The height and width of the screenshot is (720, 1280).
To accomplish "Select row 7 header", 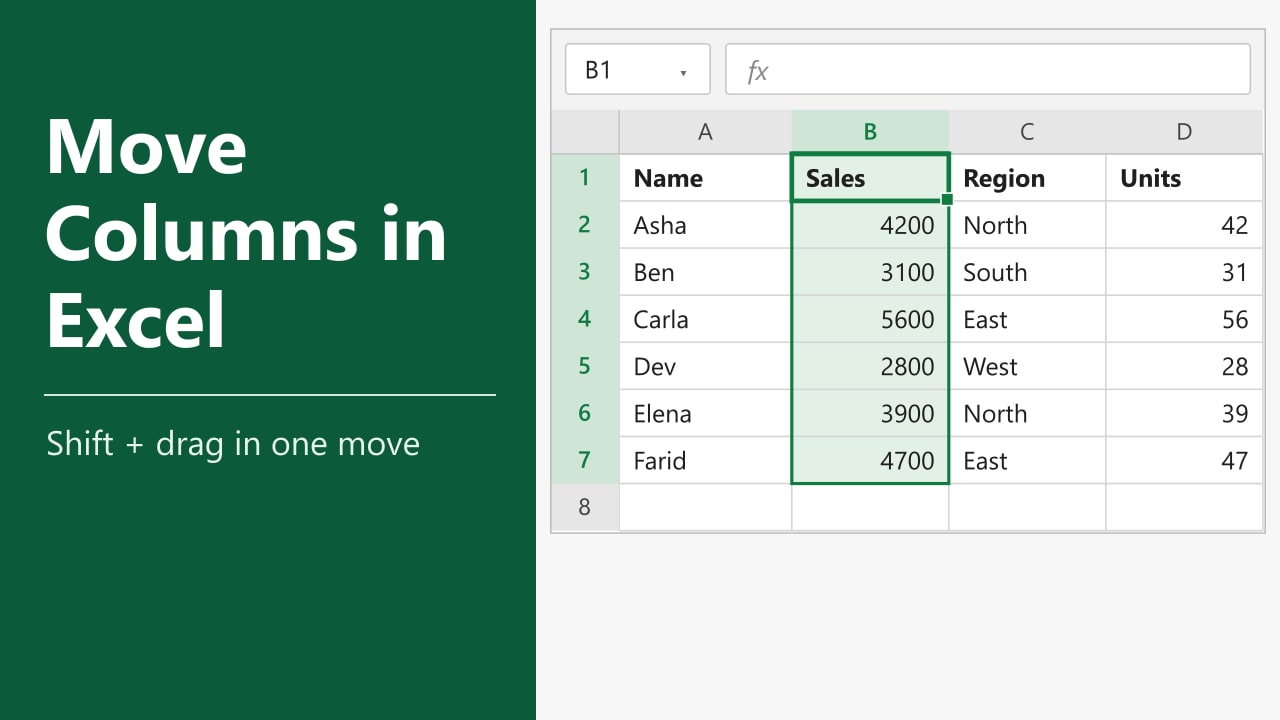I will coord(585,460).
